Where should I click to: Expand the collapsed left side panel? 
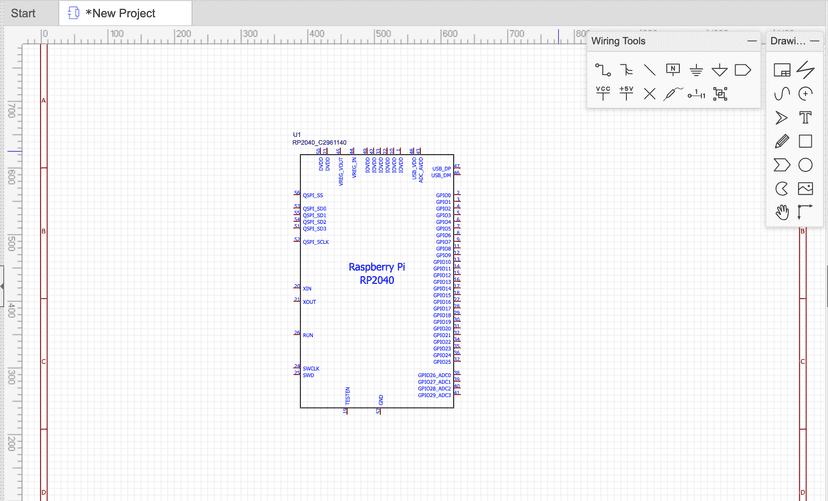3,287
